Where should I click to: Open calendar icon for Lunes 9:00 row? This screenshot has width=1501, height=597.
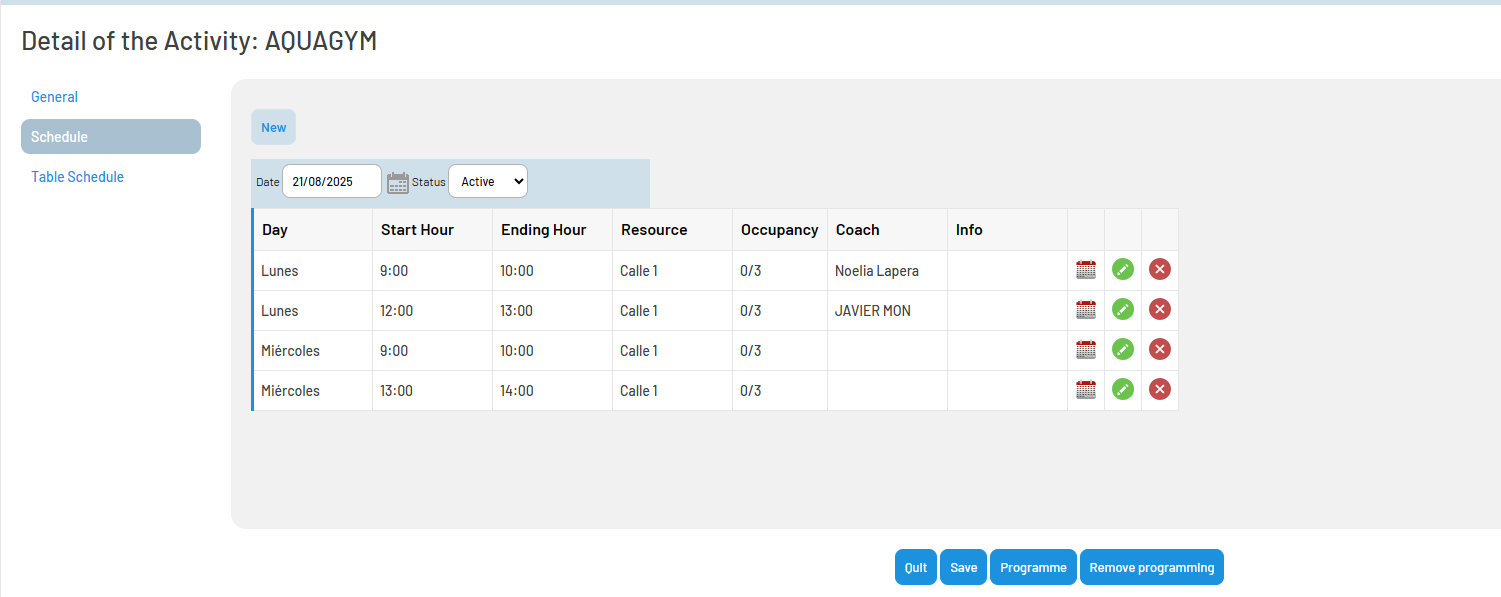1086,270
